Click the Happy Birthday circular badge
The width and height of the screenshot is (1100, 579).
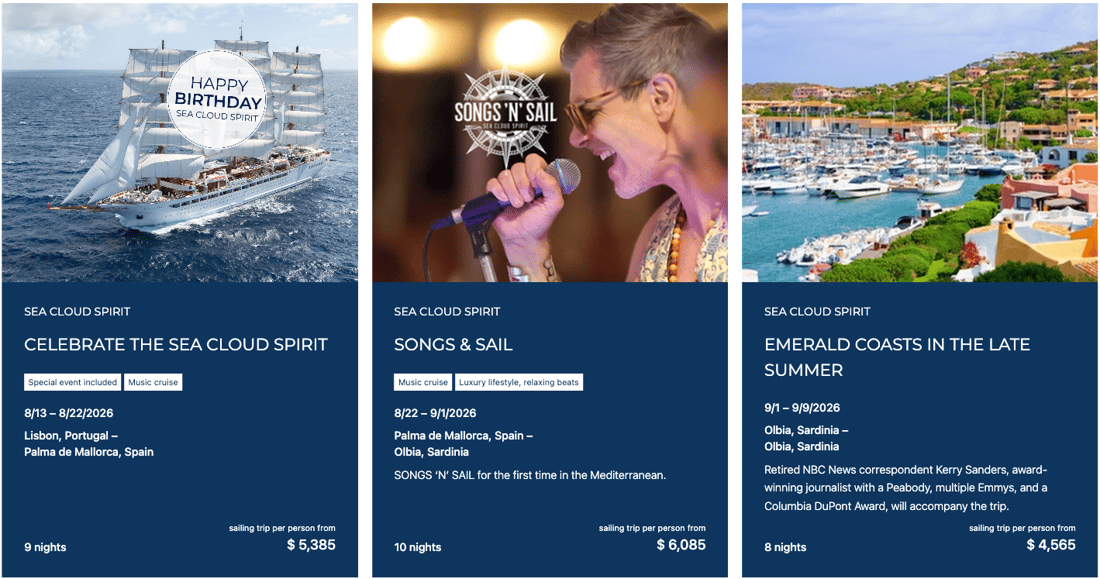(x=217, y=100)
